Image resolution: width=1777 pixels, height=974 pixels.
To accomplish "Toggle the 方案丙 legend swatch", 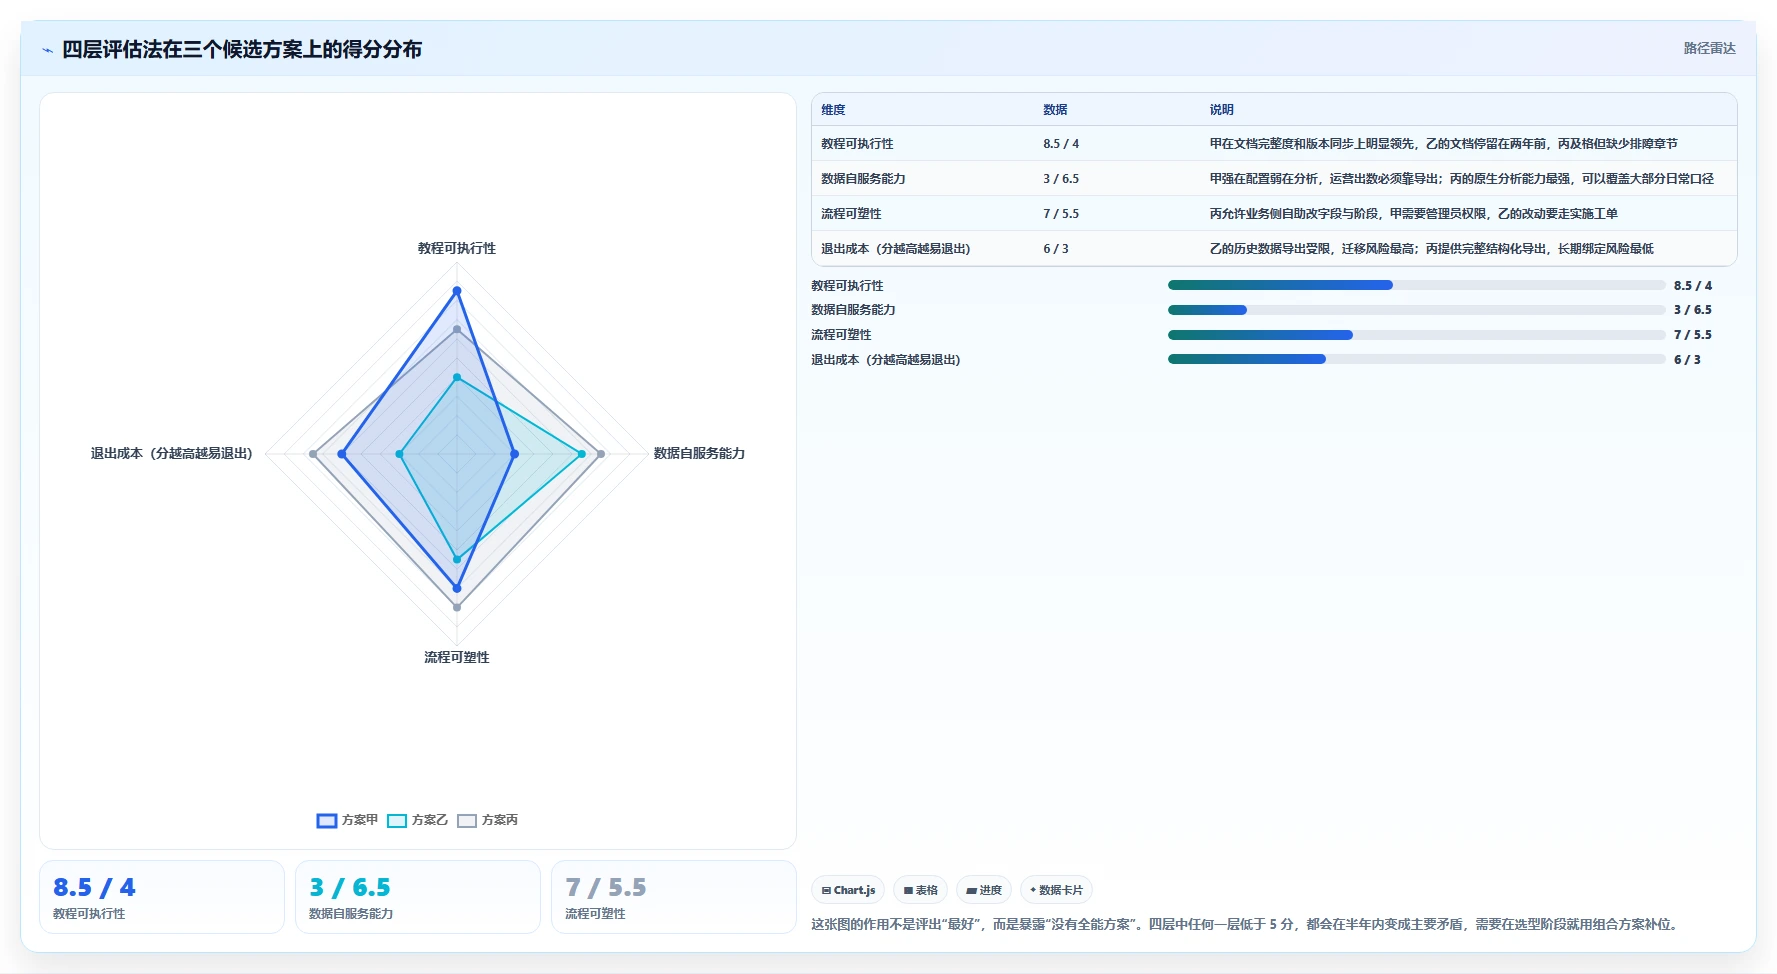I will [x=467, y=821].
